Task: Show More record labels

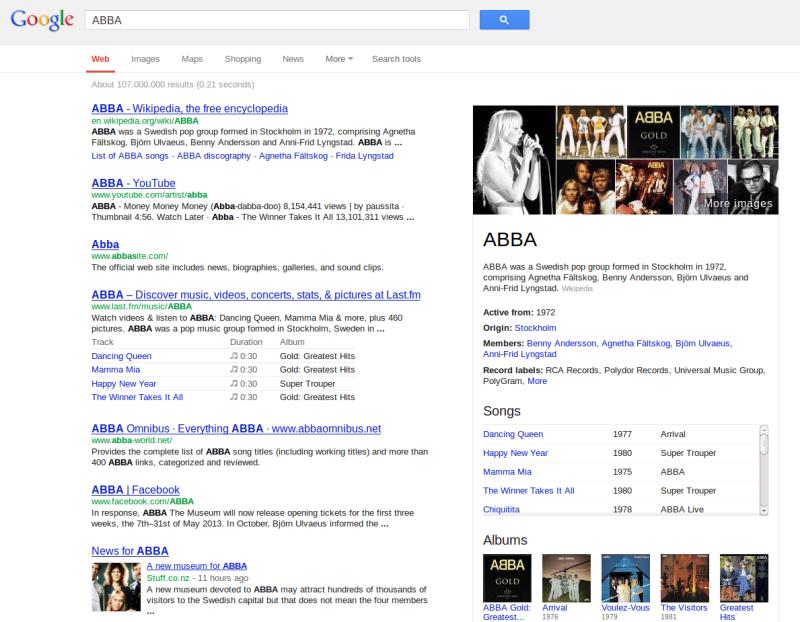Action: (x=537, y=381)
